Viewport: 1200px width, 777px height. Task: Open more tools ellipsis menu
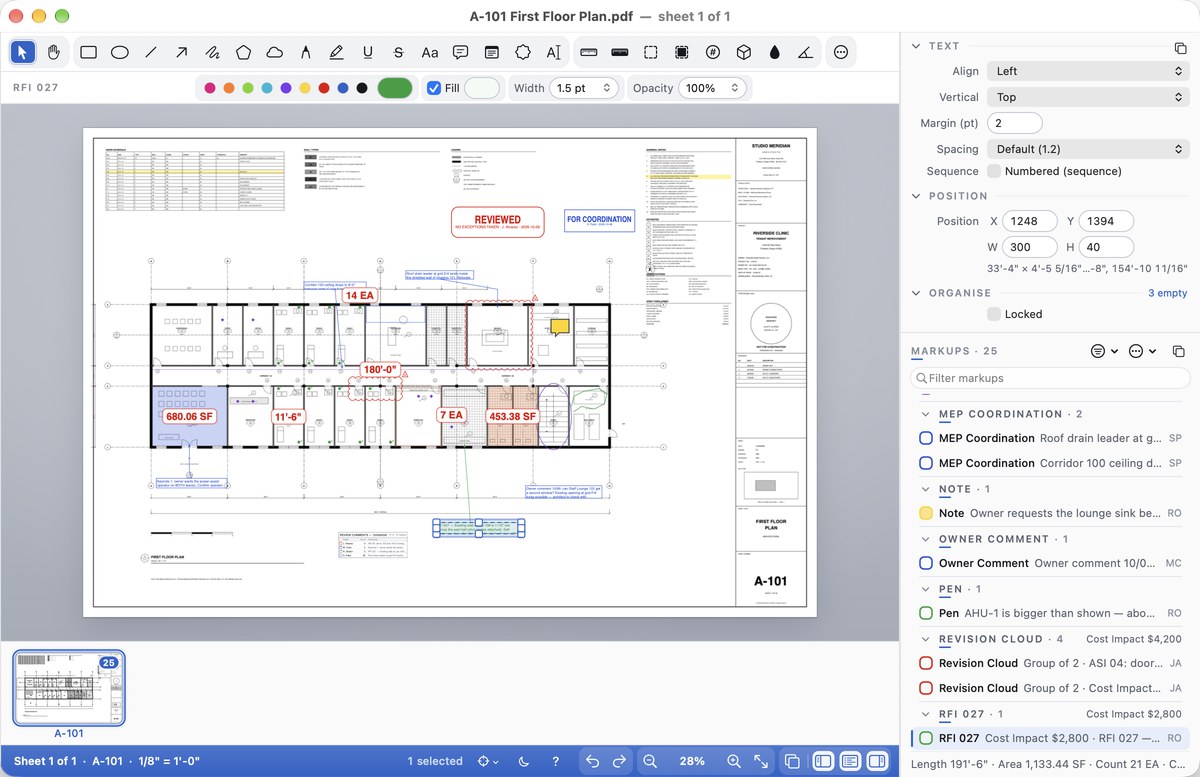(841, 52)
